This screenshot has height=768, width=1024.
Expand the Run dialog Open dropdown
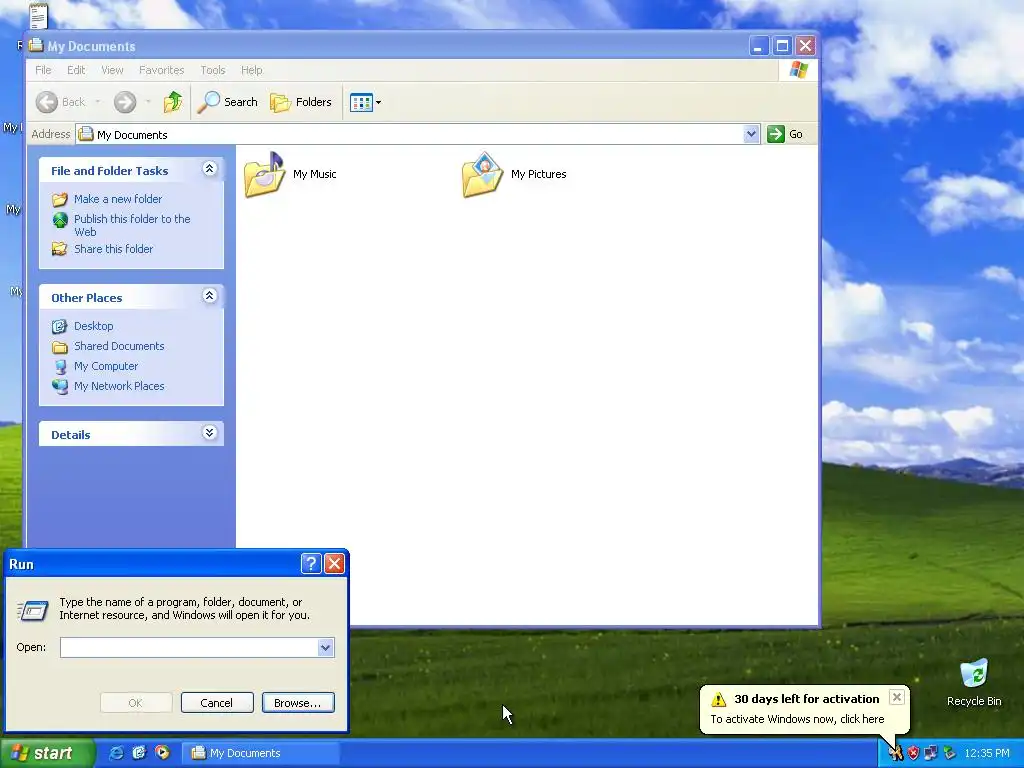pos(326,648)
